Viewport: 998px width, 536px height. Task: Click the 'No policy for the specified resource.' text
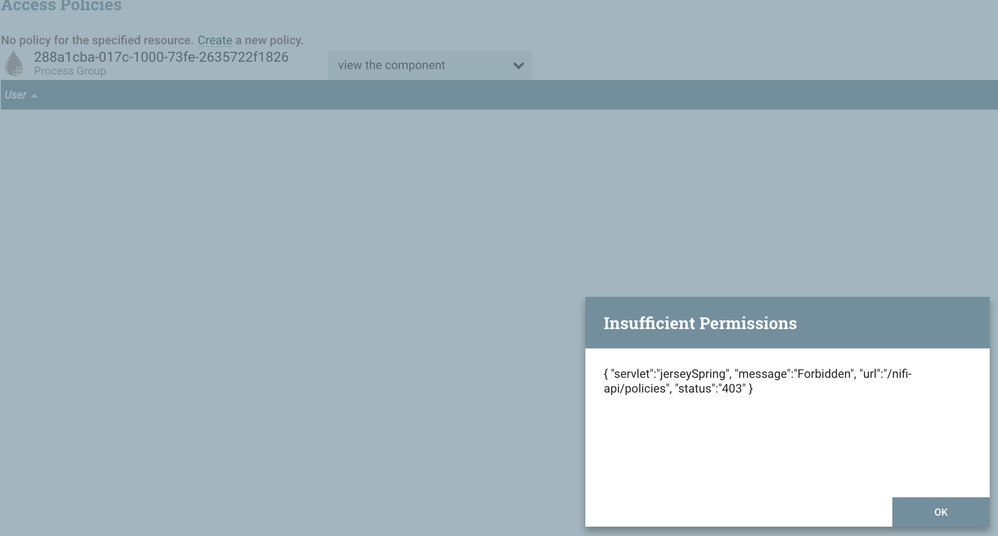tap(97, 40)
